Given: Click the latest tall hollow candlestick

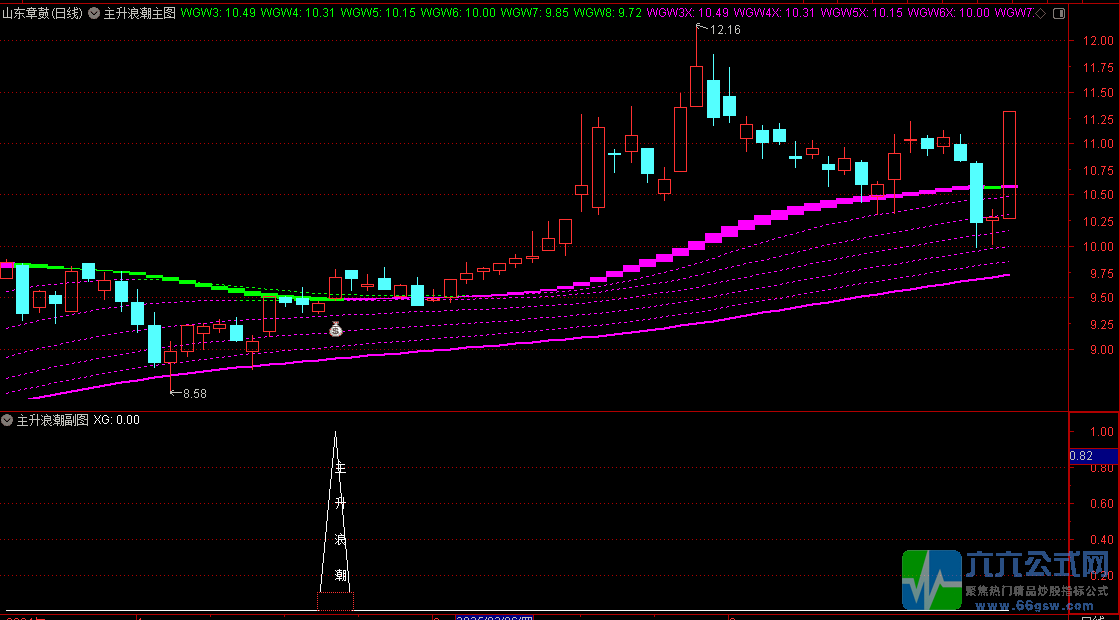Looking at the screenshot, I should 1009,165.
